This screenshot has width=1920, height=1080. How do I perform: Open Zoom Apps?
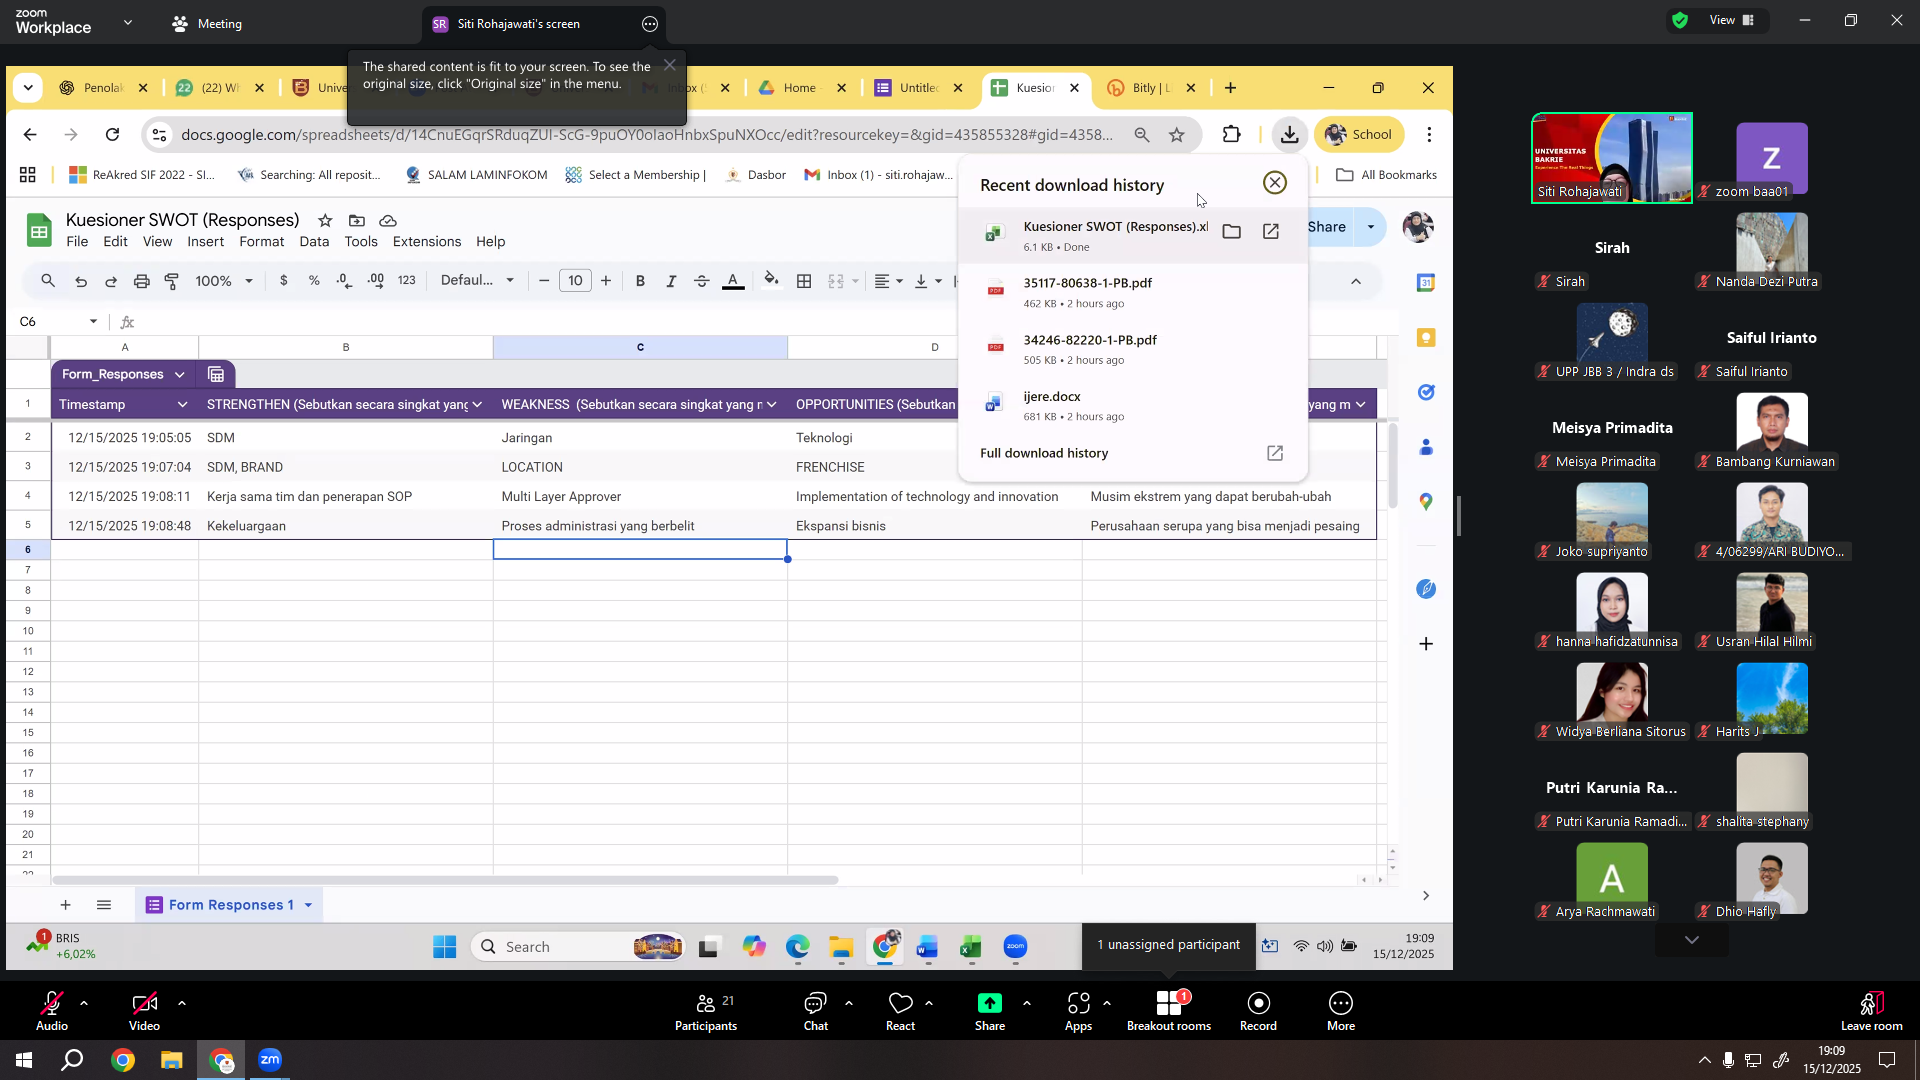click(1078, 1010)
